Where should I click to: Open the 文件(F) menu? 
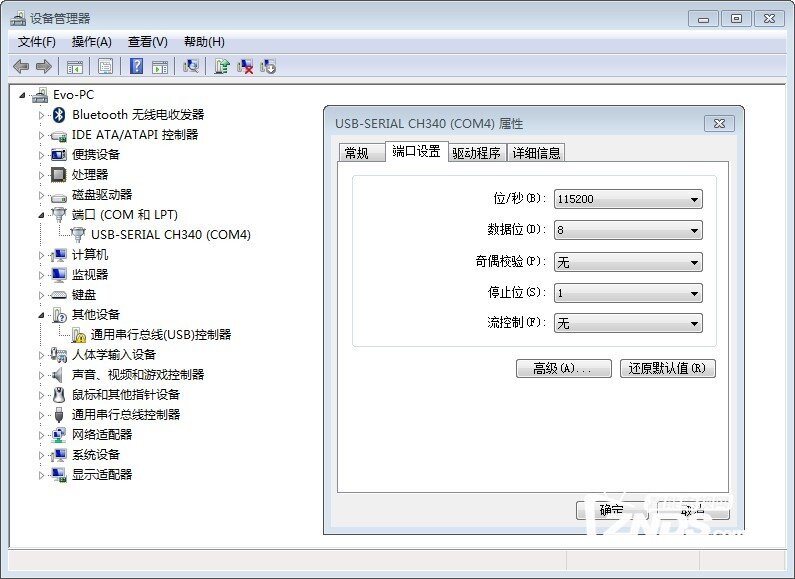pyautogui.click(x=37, y=42)
